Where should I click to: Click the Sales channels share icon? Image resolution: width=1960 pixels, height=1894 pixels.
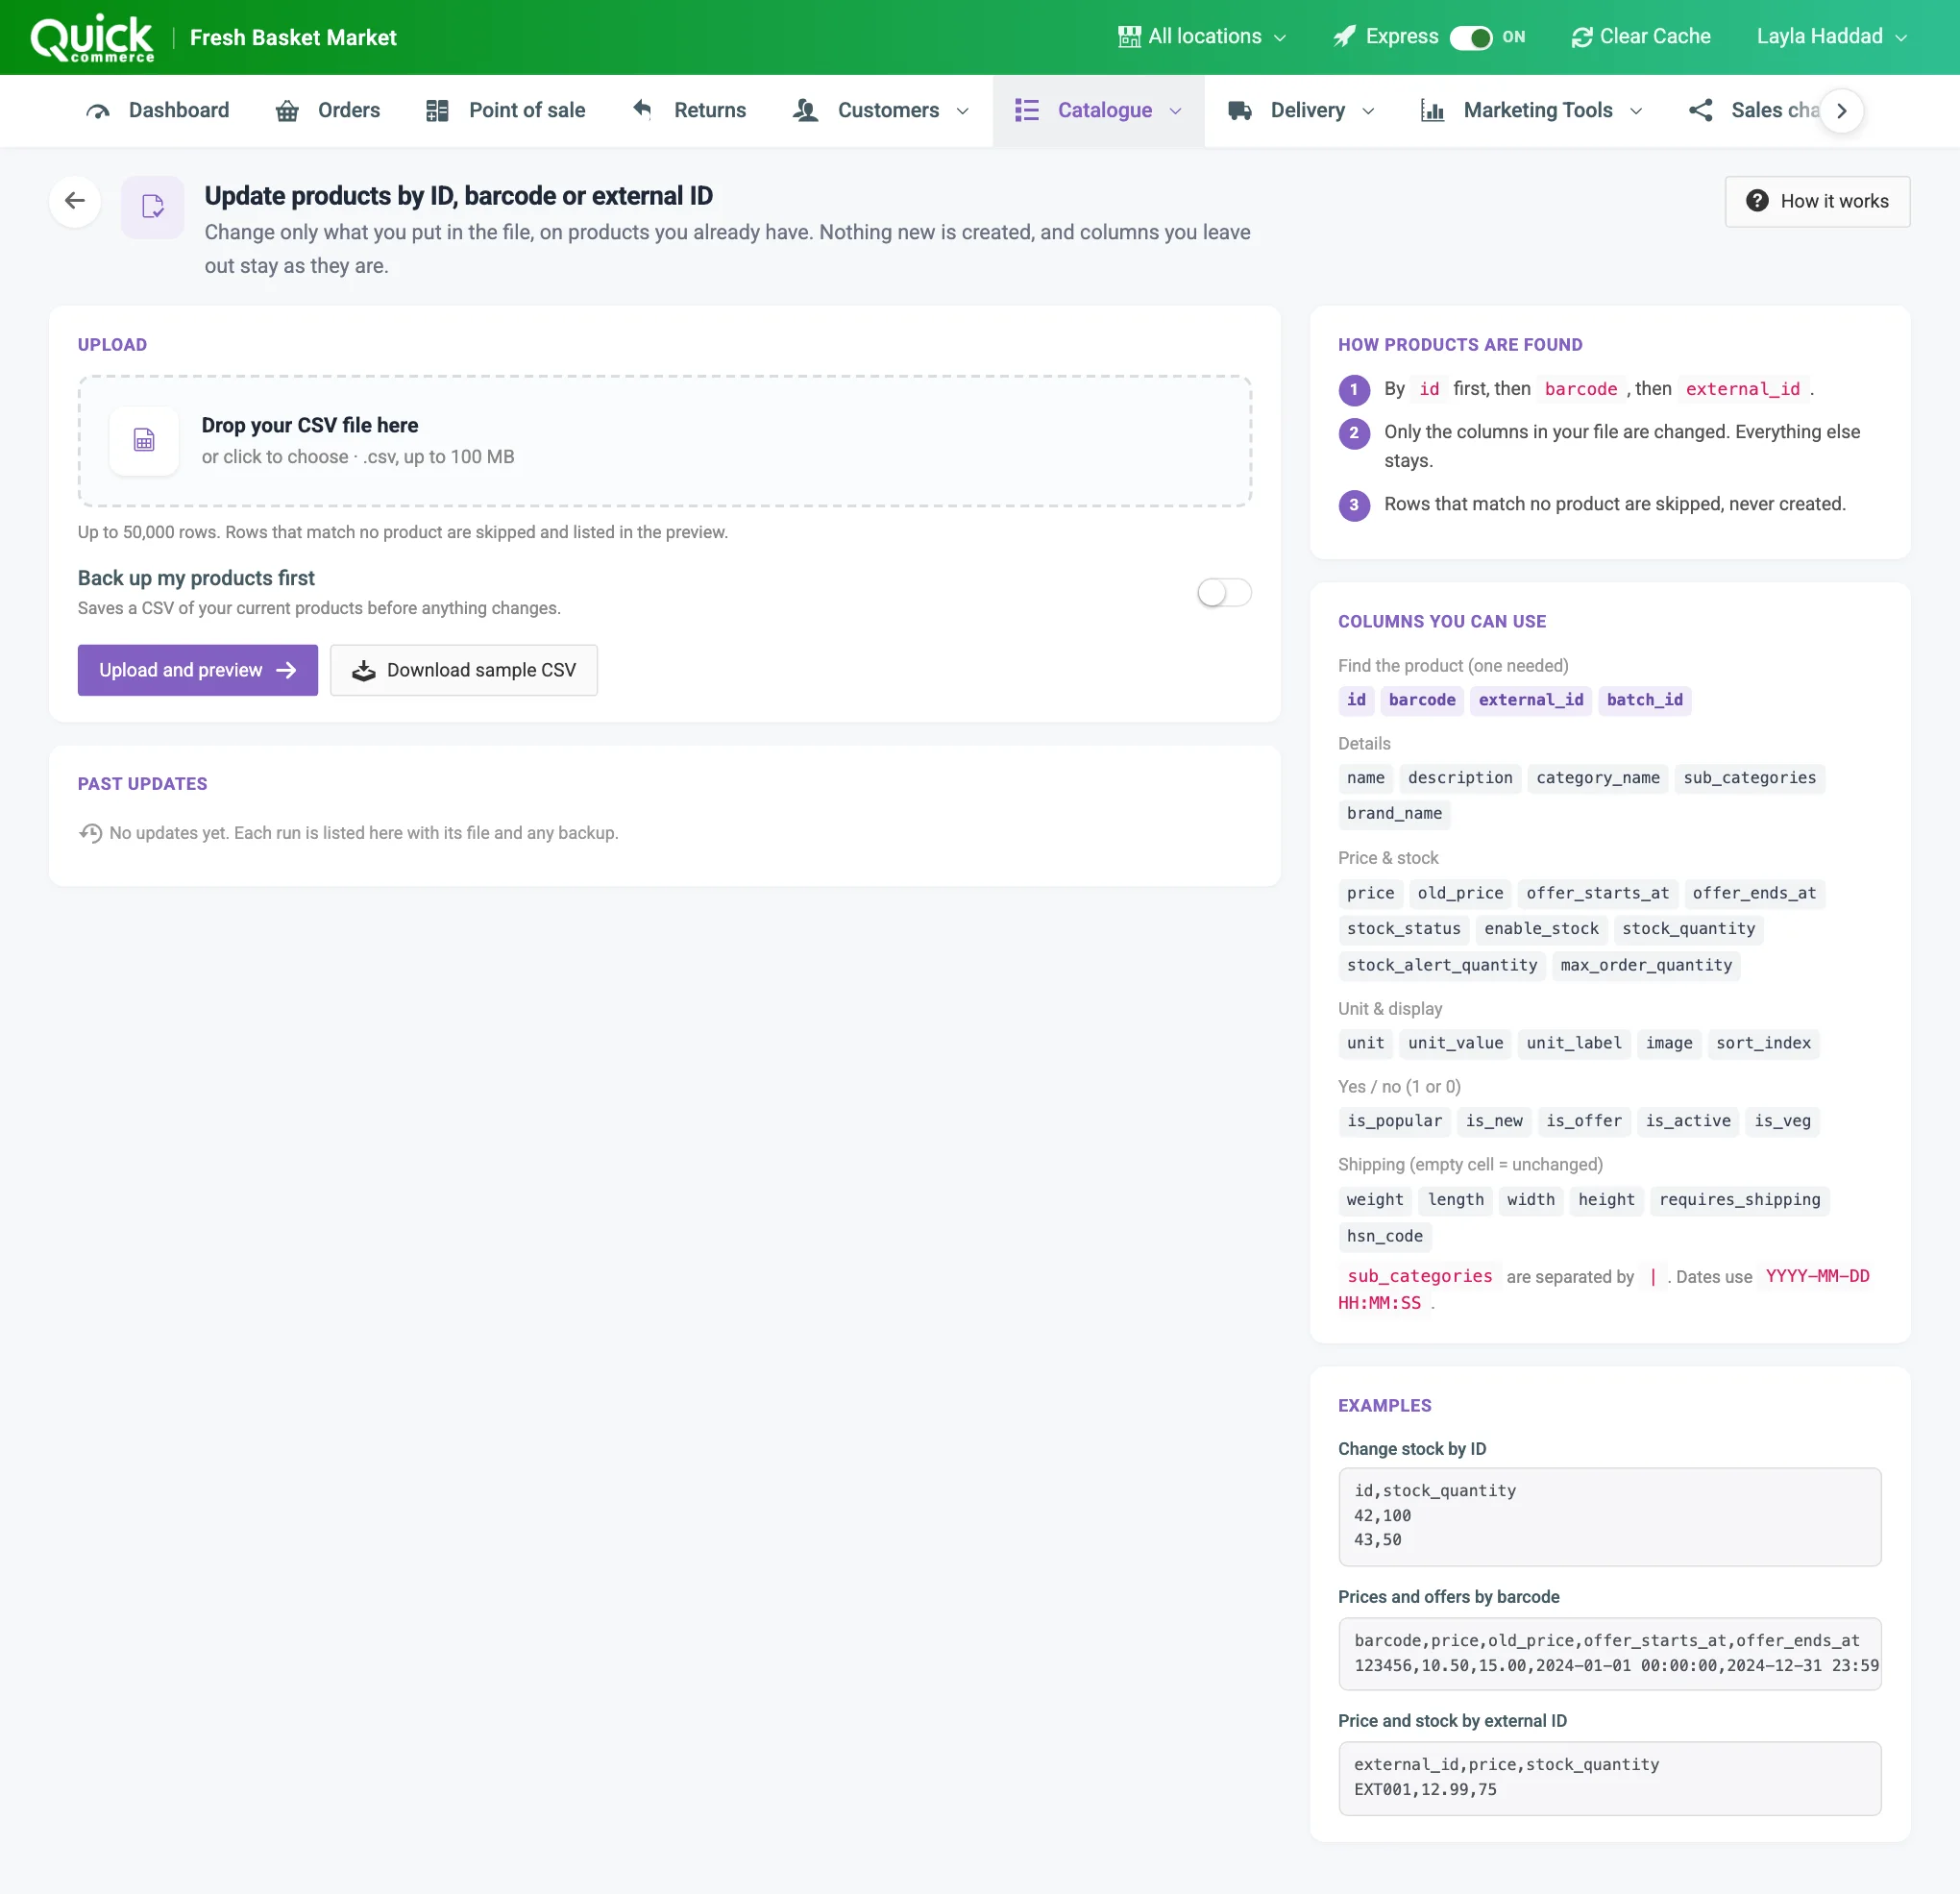tap(1700, 110)
